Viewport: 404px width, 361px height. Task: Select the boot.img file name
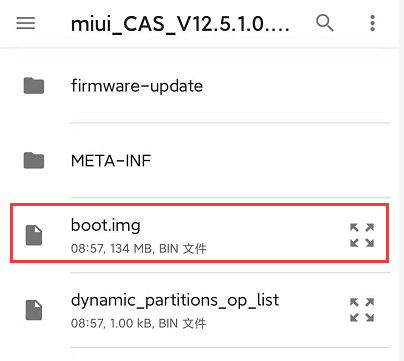coord(106,226)
